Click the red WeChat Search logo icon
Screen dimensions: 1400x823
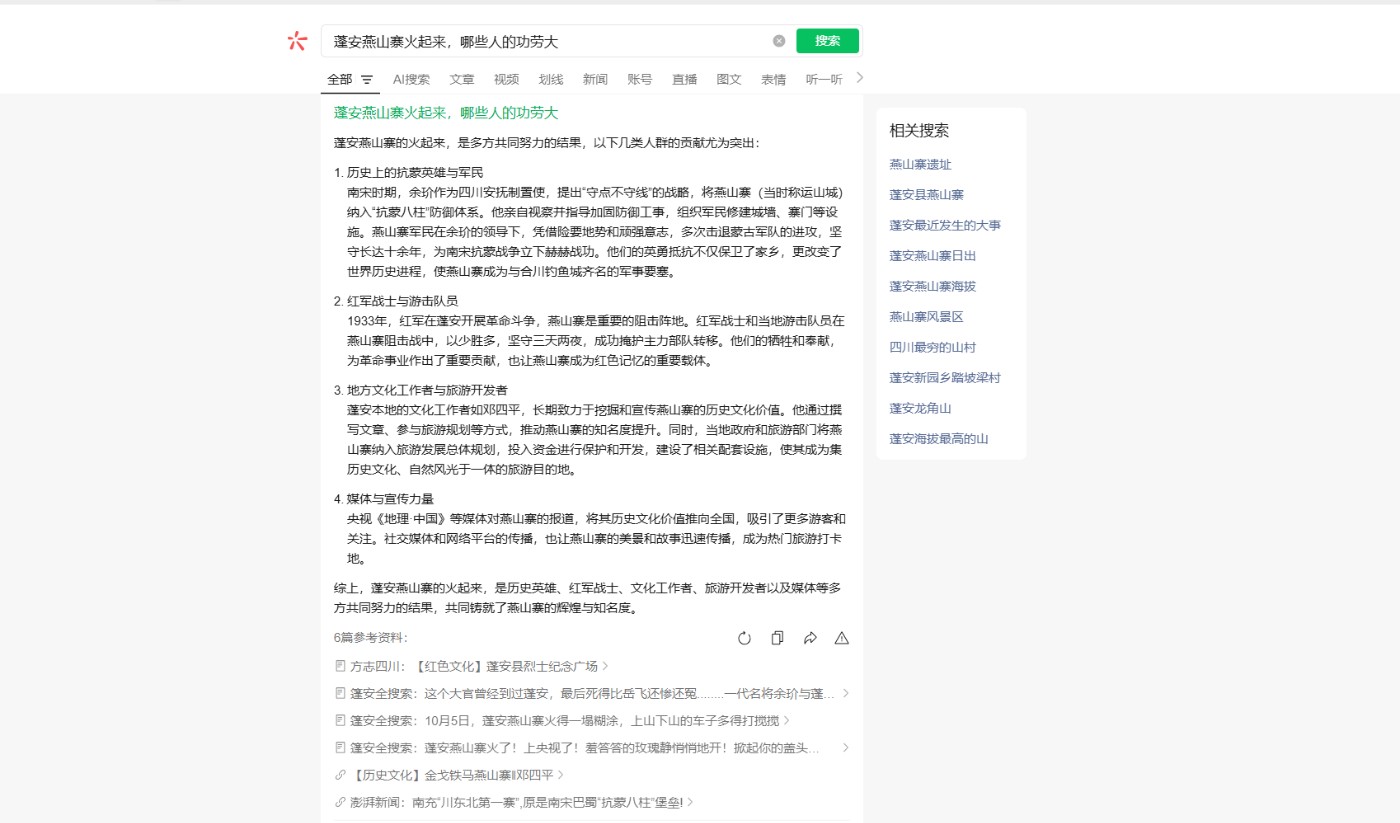pyautogui.click(x=297, y=41)
